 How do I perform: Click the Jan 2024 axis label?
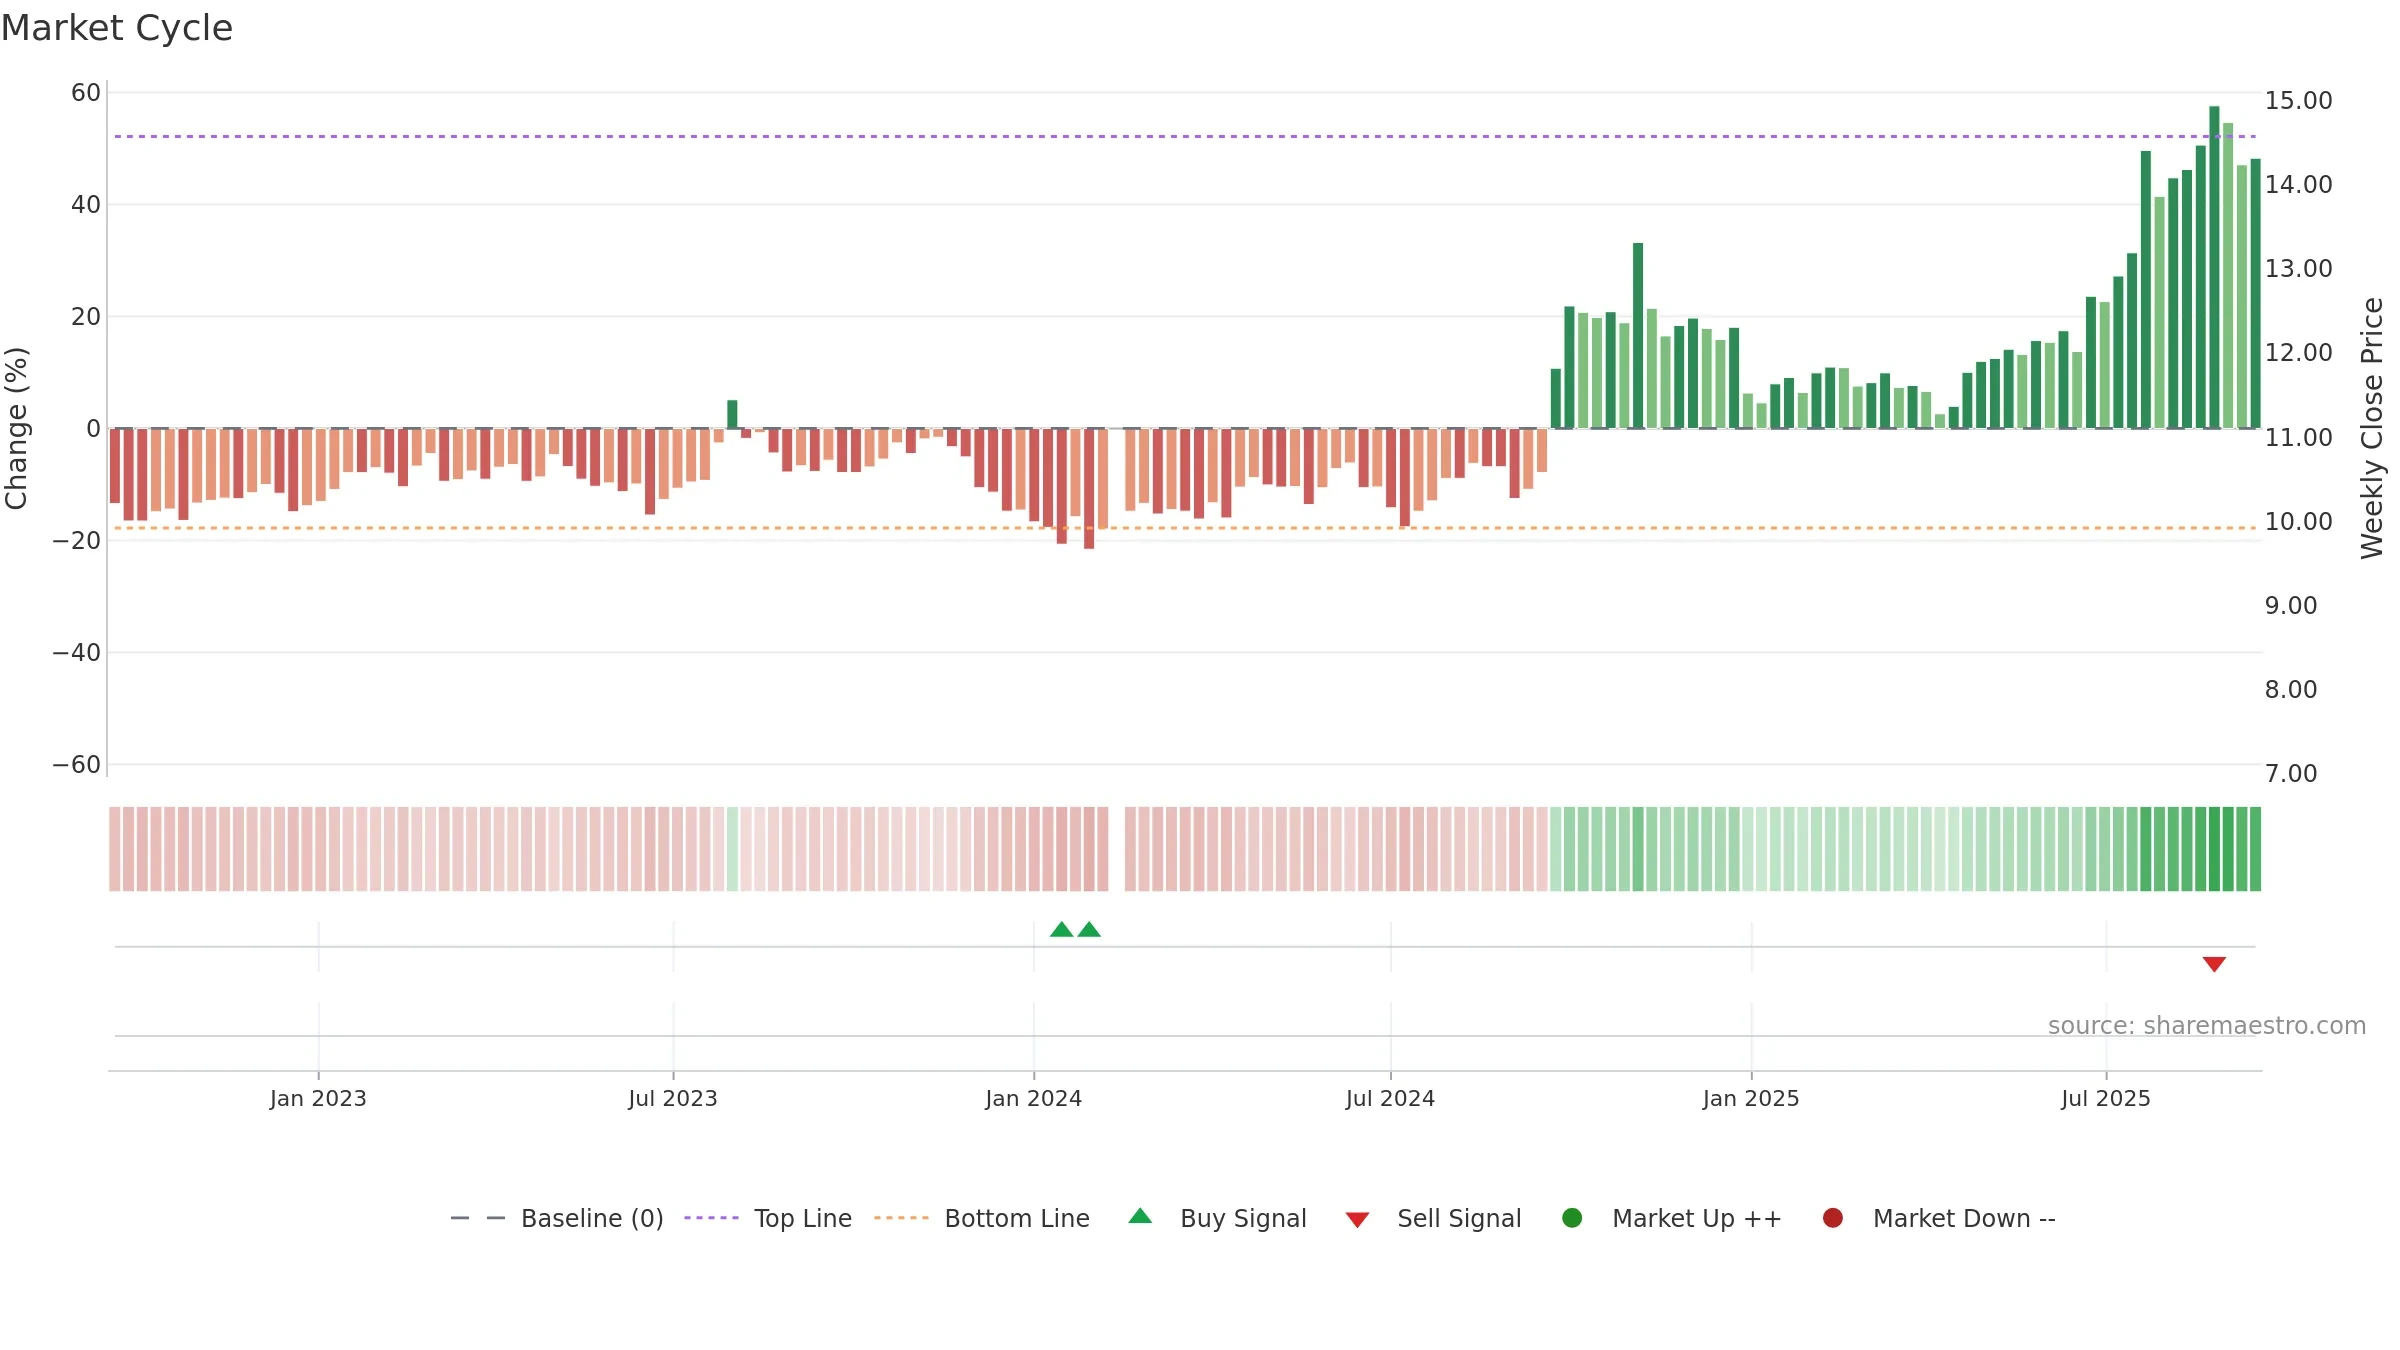tap(1034, 1099)
